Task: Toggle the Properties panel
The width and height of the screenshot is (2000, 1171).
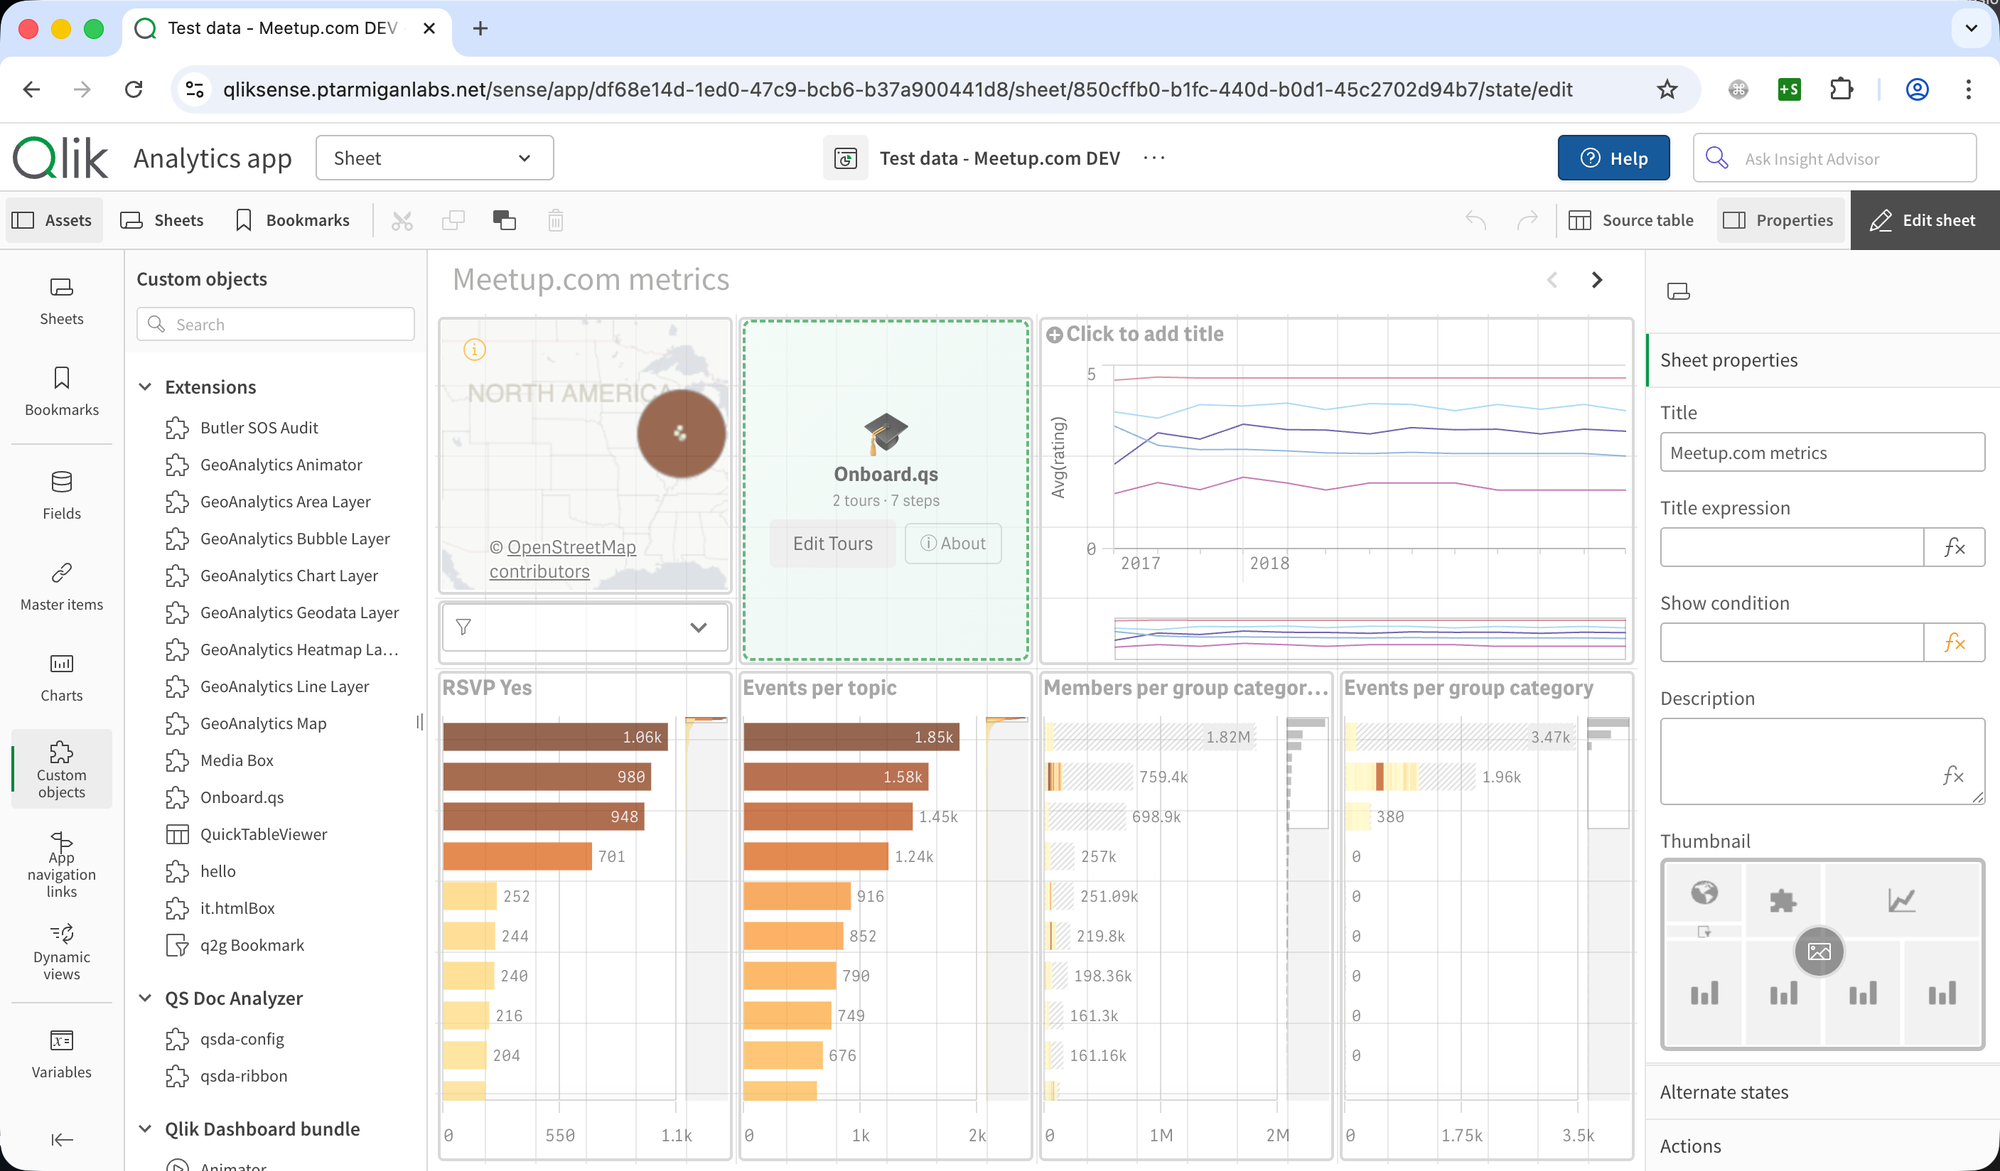Action: (1779, 220)
